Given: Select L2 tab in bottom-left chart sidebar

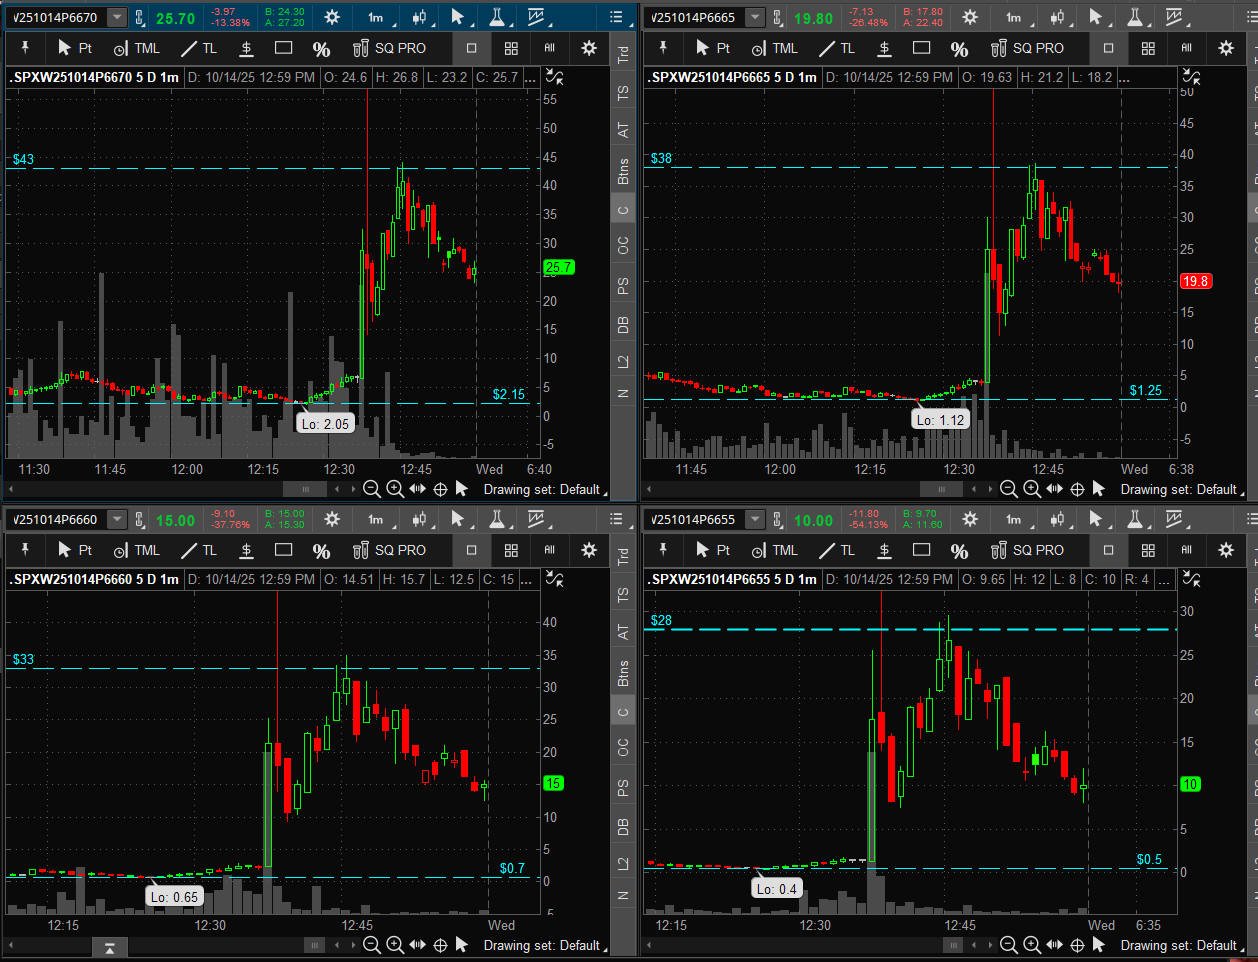Looking at the screenshot, I should coord(623,863).
